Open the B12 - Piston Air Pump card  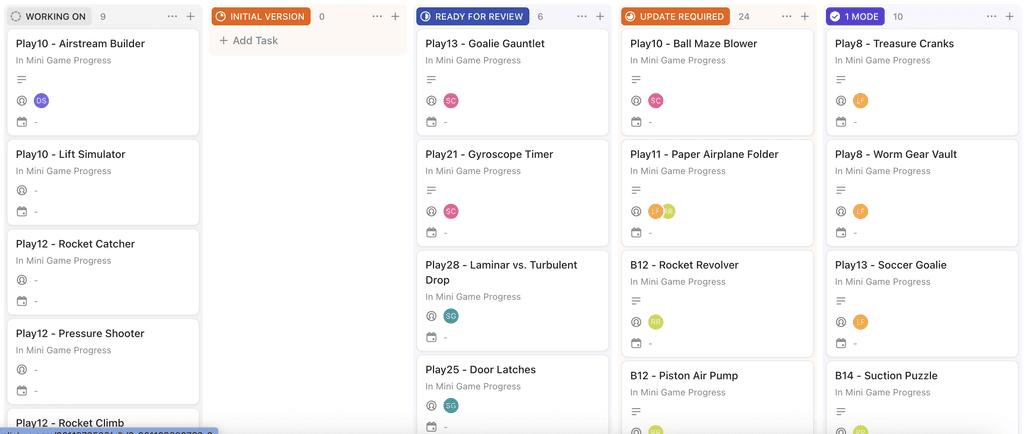coord(718,397)
